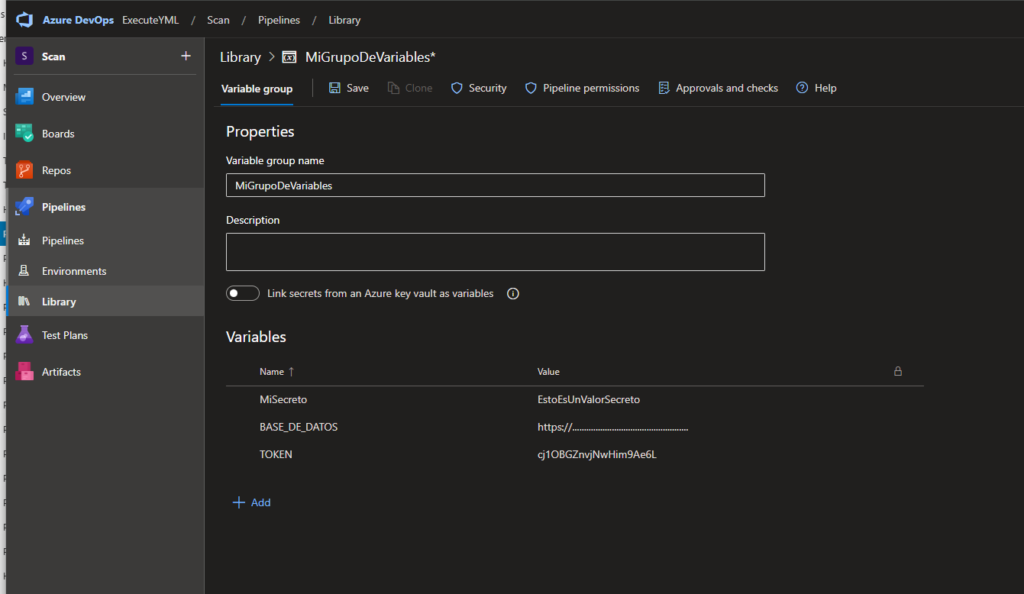The width and height of the screenshot is (1024, 594).
Task: Sort variables by Name column
Action: (272, 372)
